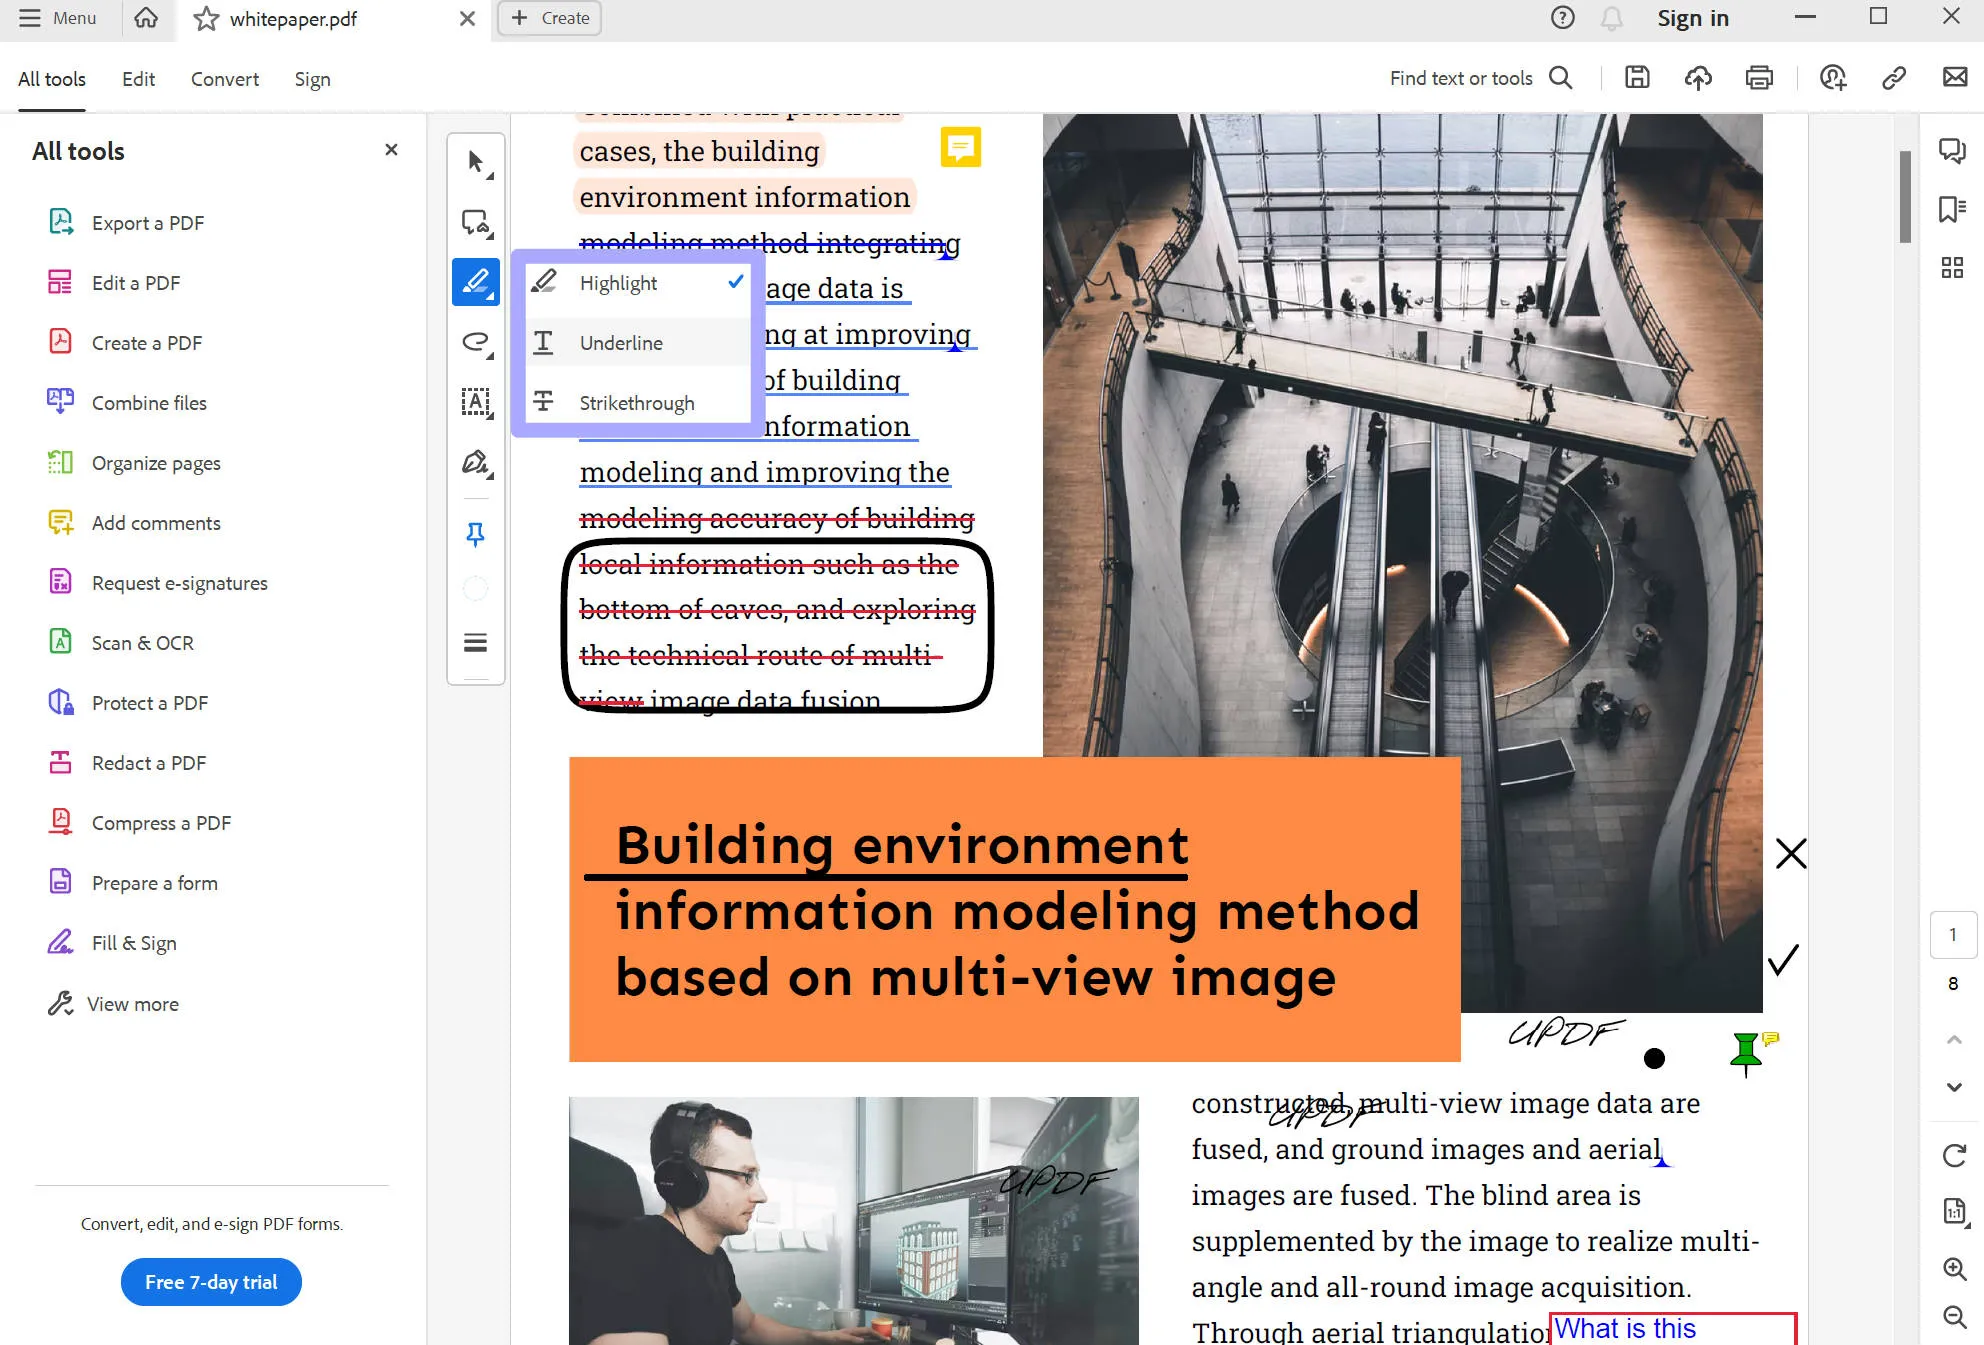Click the Sign in button
The height and width of the screenshot is (1345, 1984).
pyautogui.click(x=1693, y=18)
